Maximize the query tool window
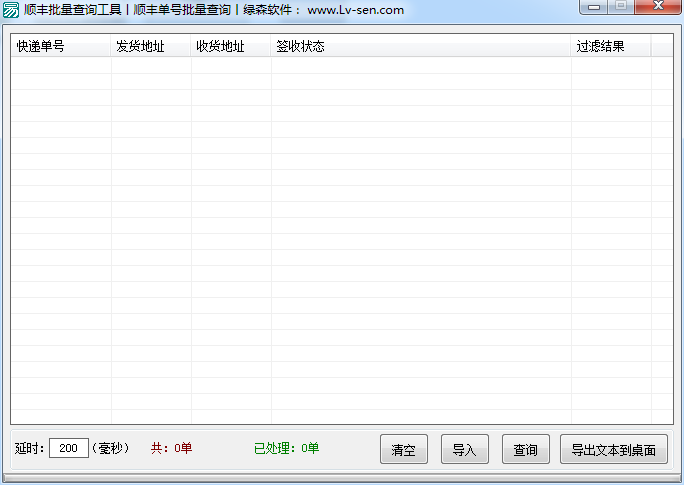The width and height of the screenshot is (684, 485). point(621,6)
